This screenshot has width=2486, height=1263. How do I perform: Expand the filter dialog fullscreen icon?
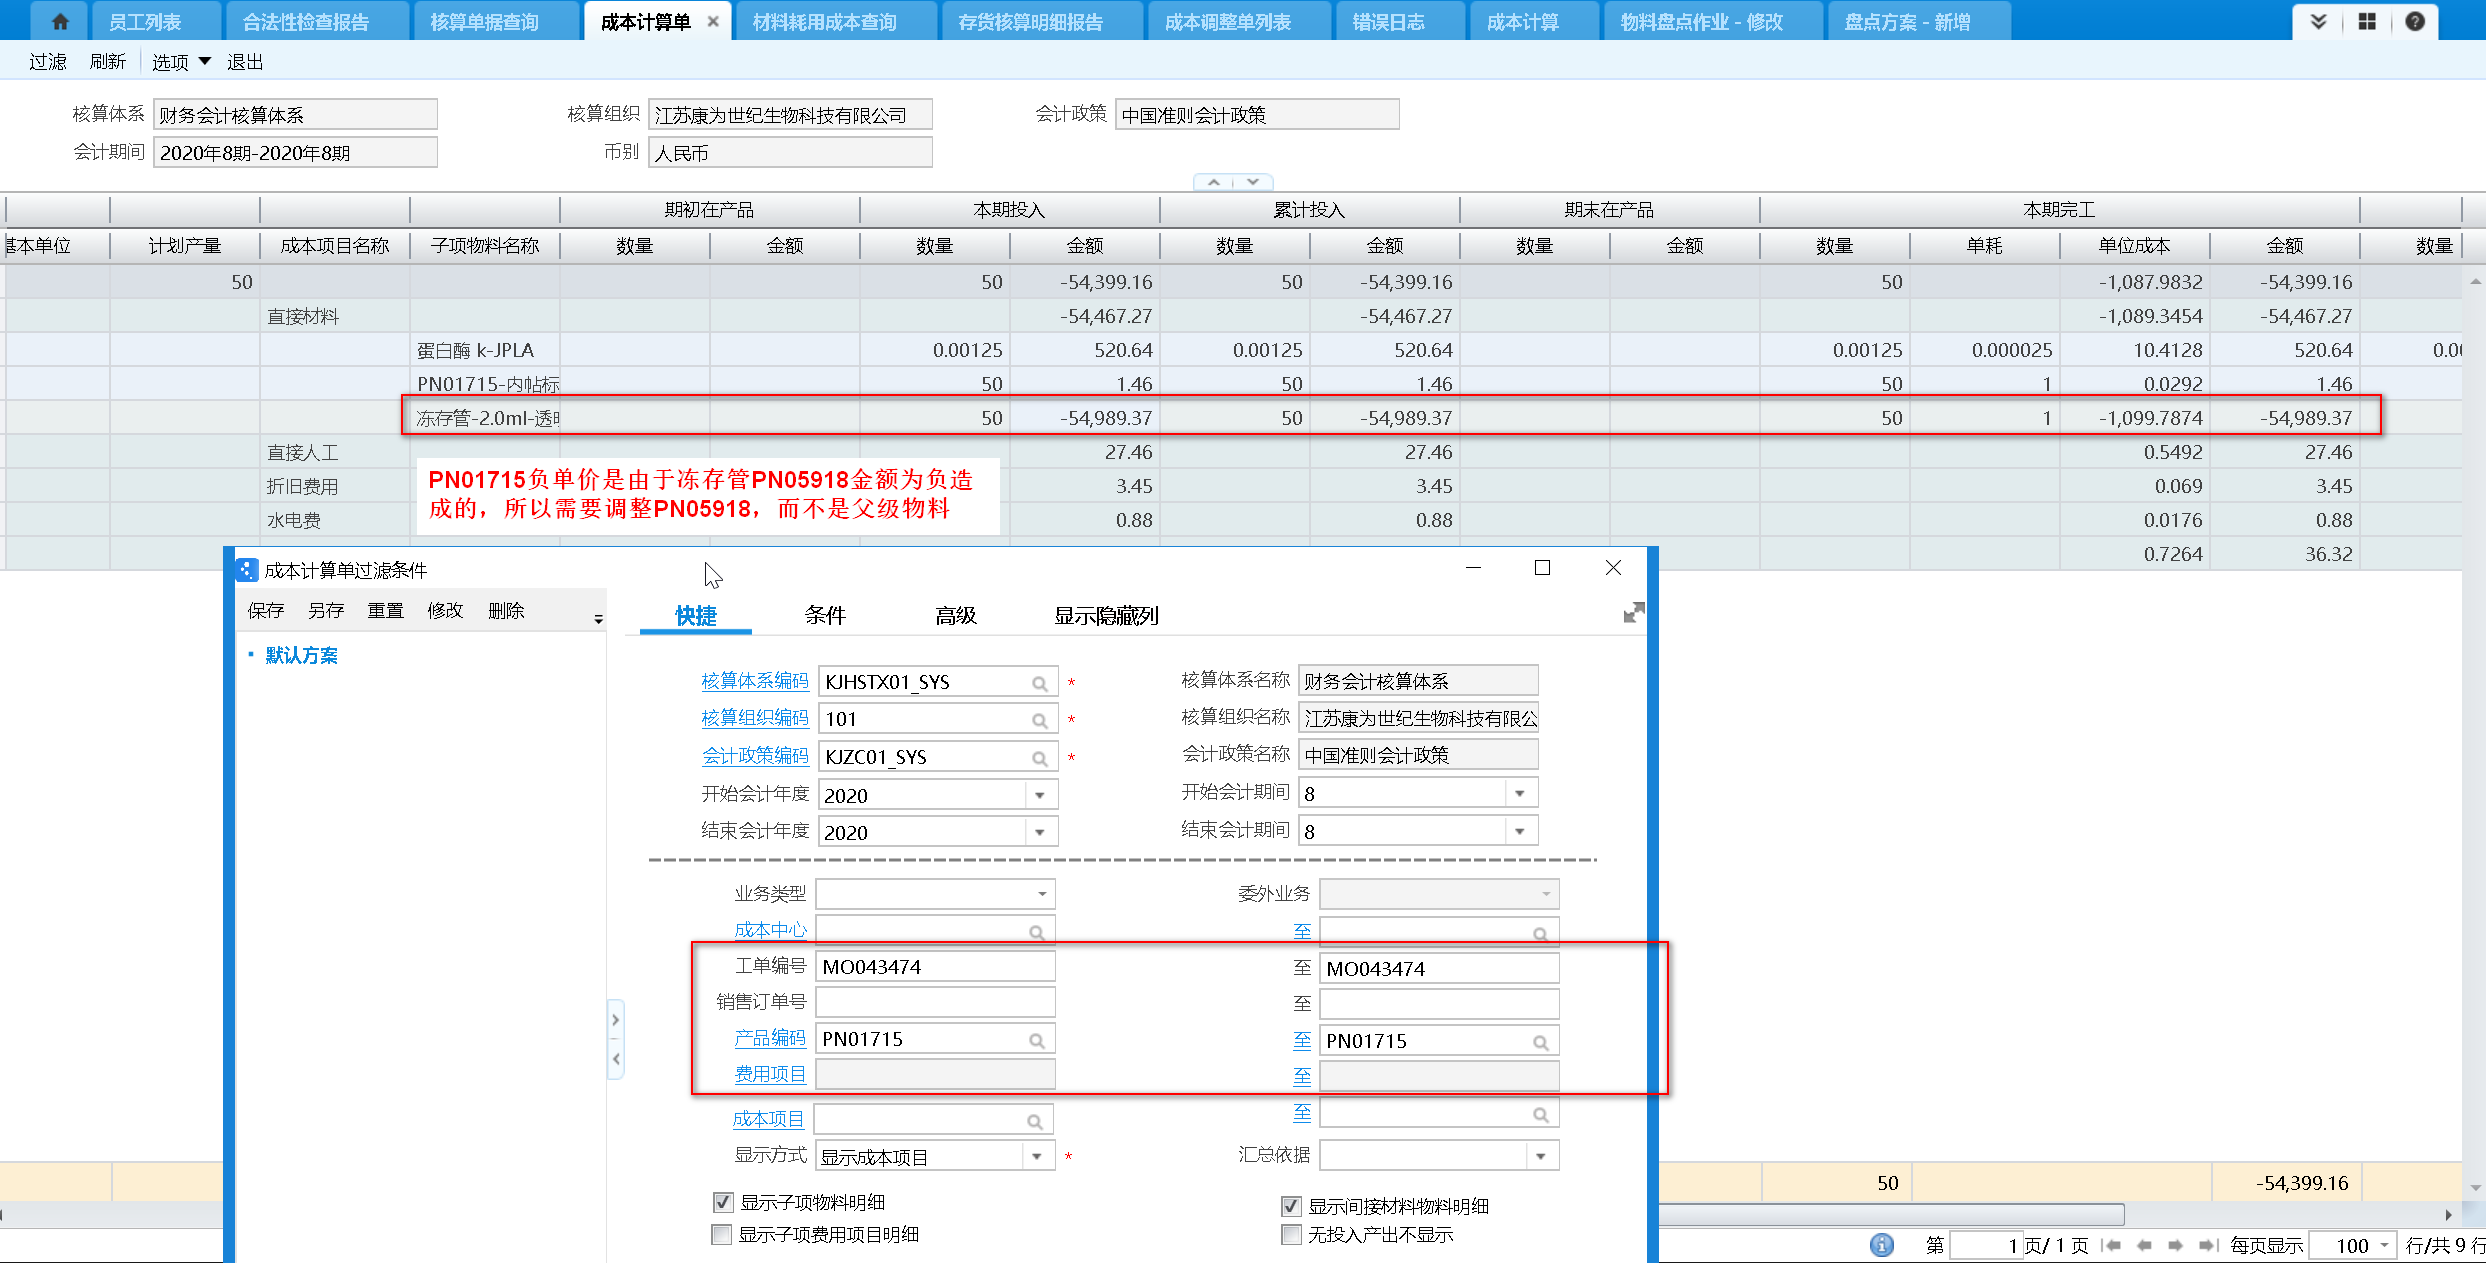click(x=1634, y=612)
